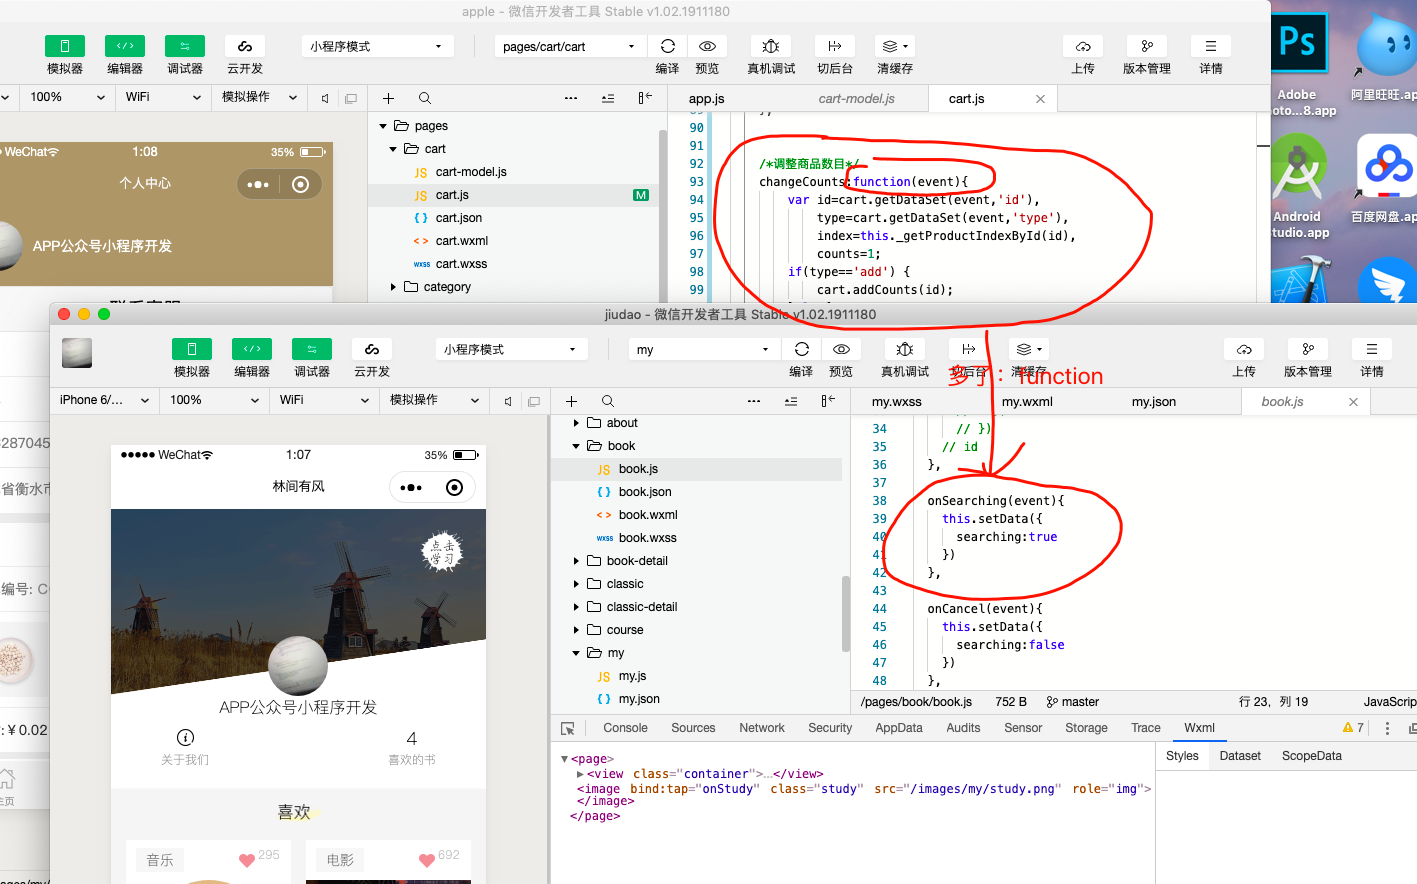Toggle simulator panel in jiudao window

pos(191,349)
